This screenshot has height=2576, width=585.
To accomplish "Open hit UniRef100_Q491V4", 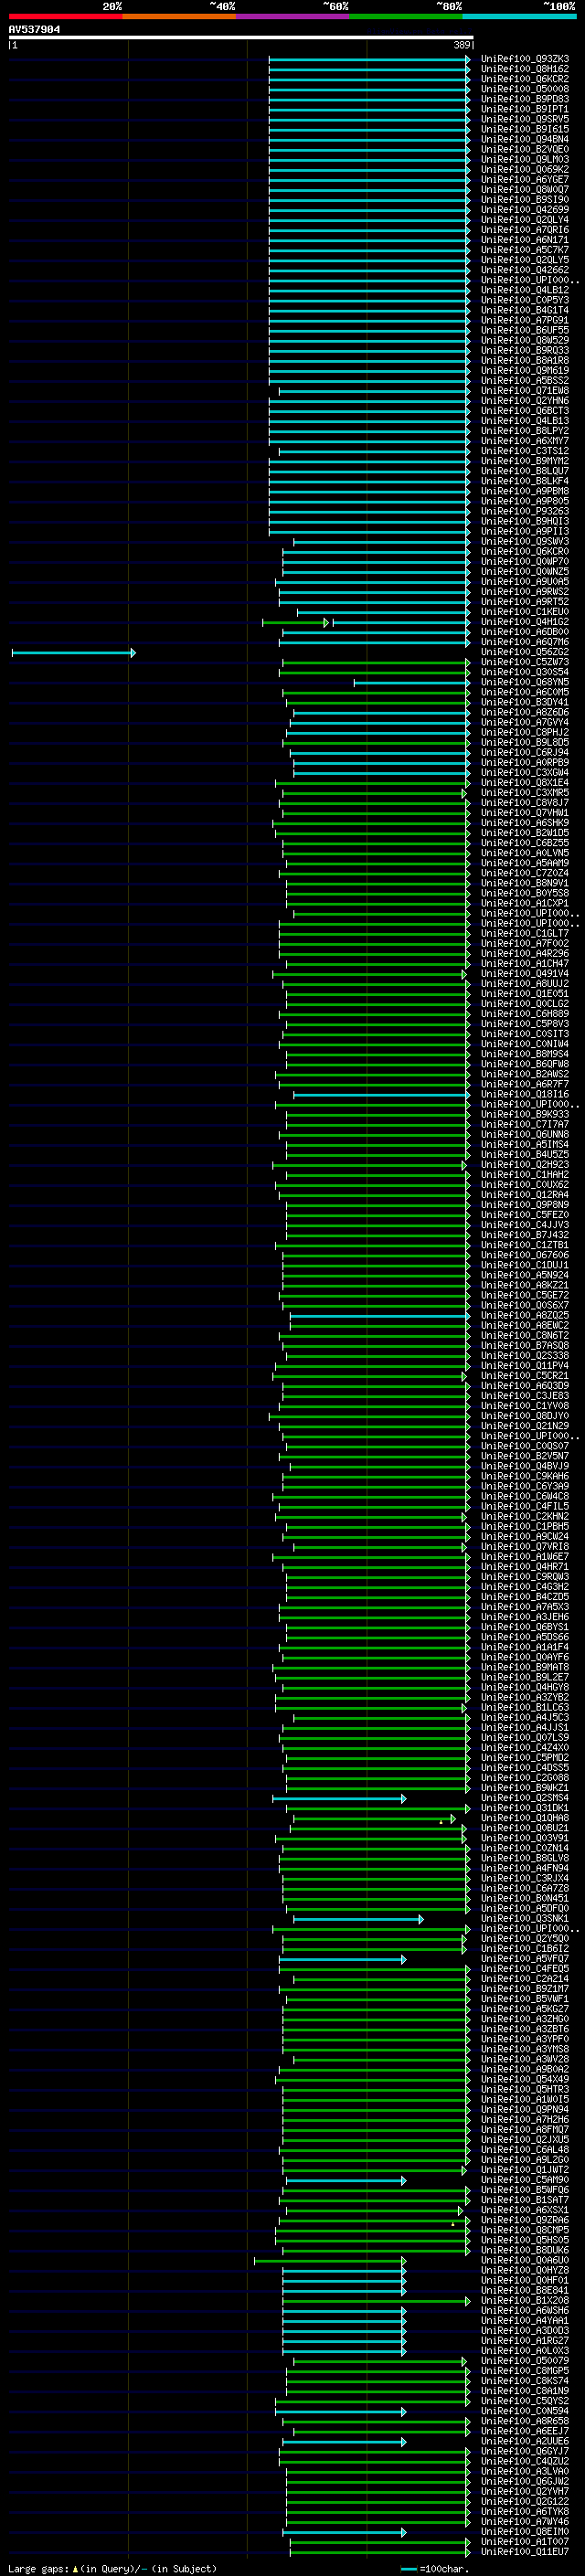I will [x=525, y=974].
